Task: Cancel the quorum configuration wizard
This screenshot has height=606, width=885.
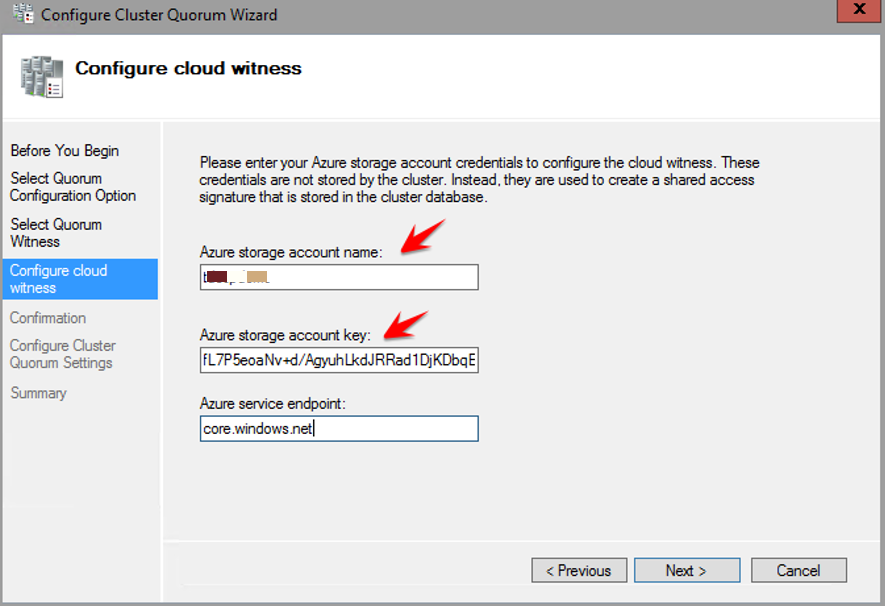Action: tap(798, 570)
